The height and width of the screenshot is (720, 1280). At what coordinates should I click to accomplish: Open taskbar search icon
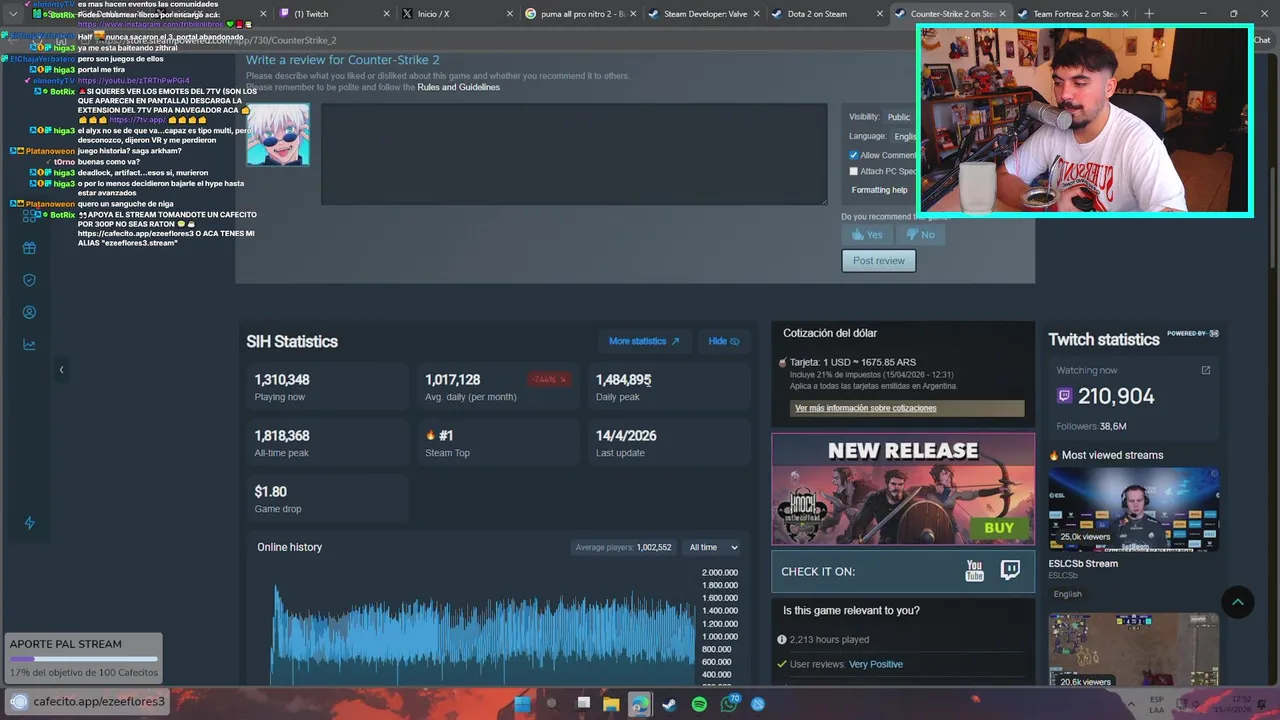pyautogui.click(x=551, y=704)
